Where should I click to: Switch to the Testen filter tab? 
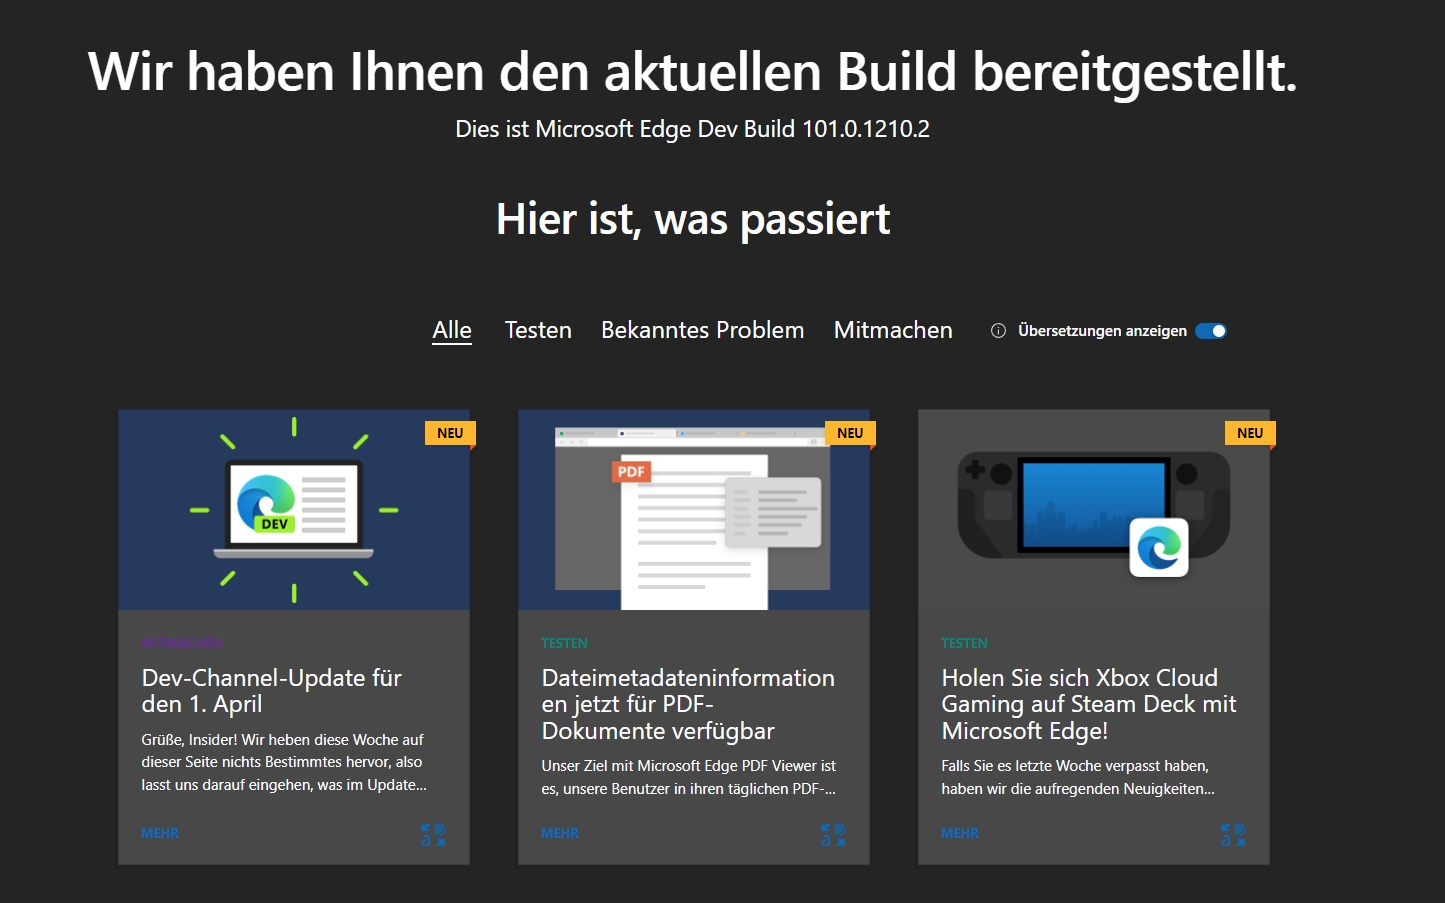coord(538,330)
